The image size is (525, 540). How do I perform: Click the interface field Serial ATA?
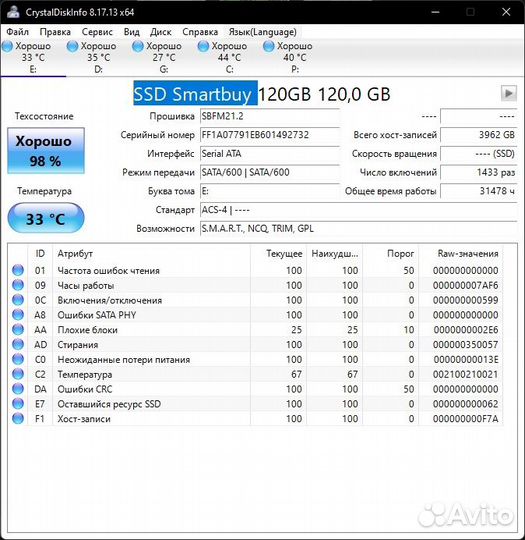point(270,154)
